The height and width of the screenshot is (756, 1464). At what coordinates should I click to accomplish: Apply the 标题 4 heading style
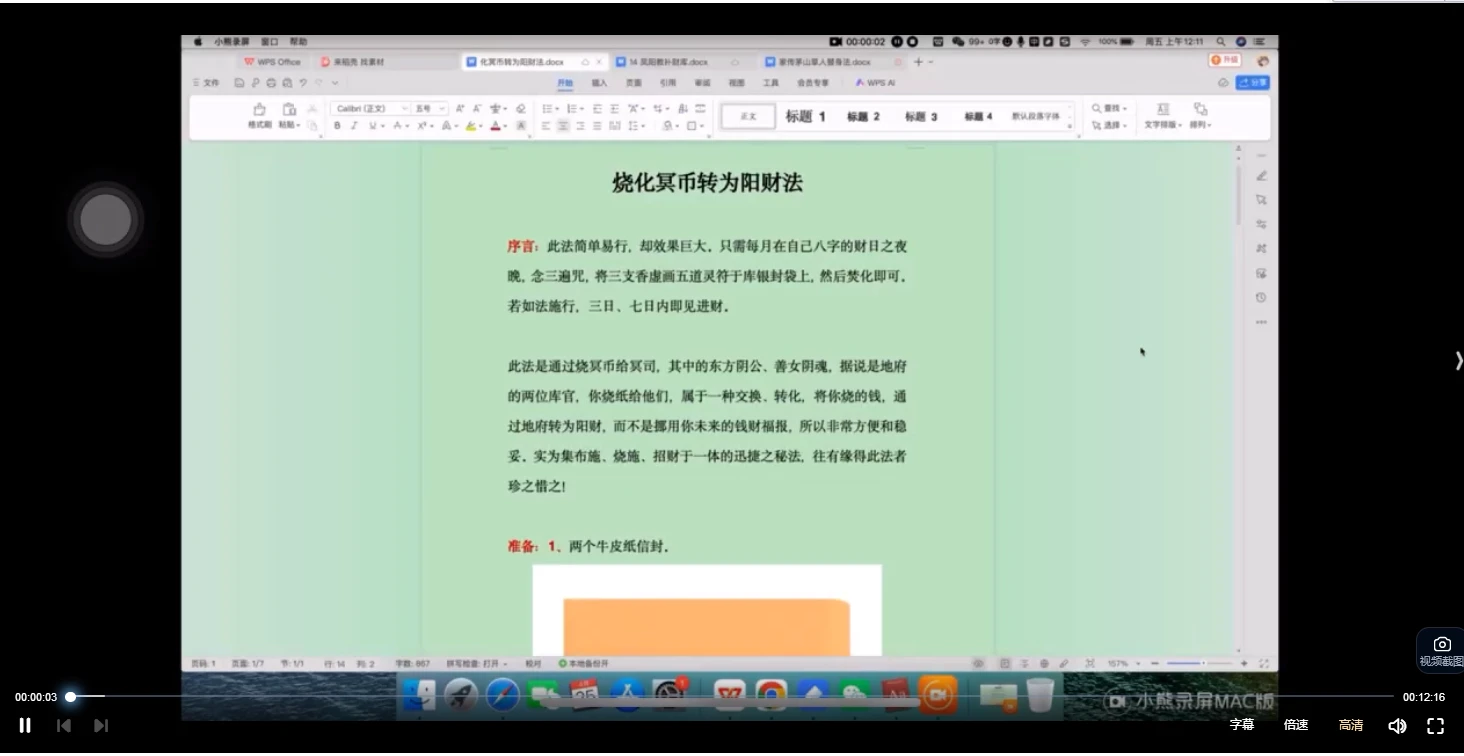coord(978,116)
